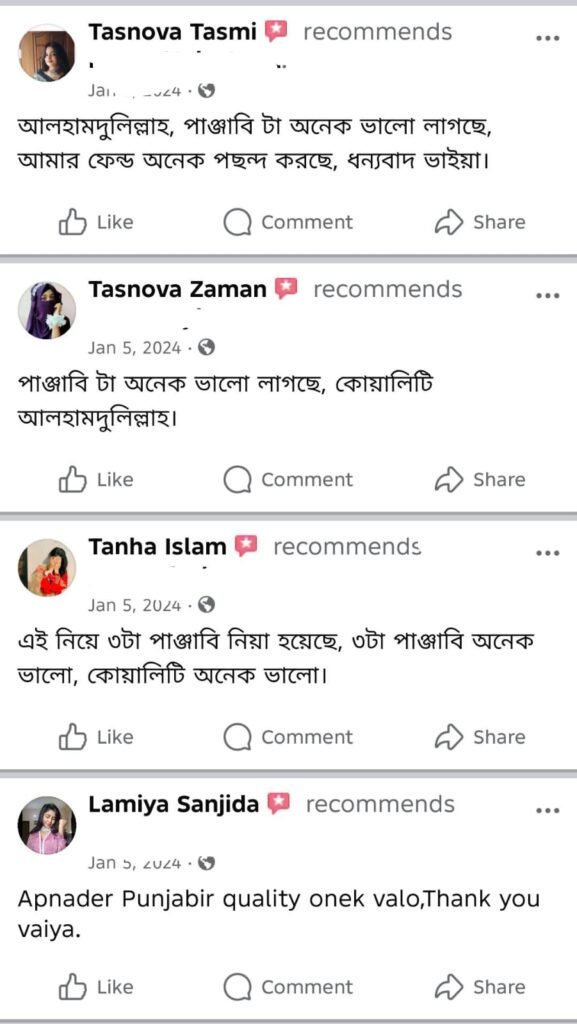The width and height of the screenshot is (577, 1024).
Task: Click the Comment bubble icon under Tasnova Zaman's review
Action: 237,479
